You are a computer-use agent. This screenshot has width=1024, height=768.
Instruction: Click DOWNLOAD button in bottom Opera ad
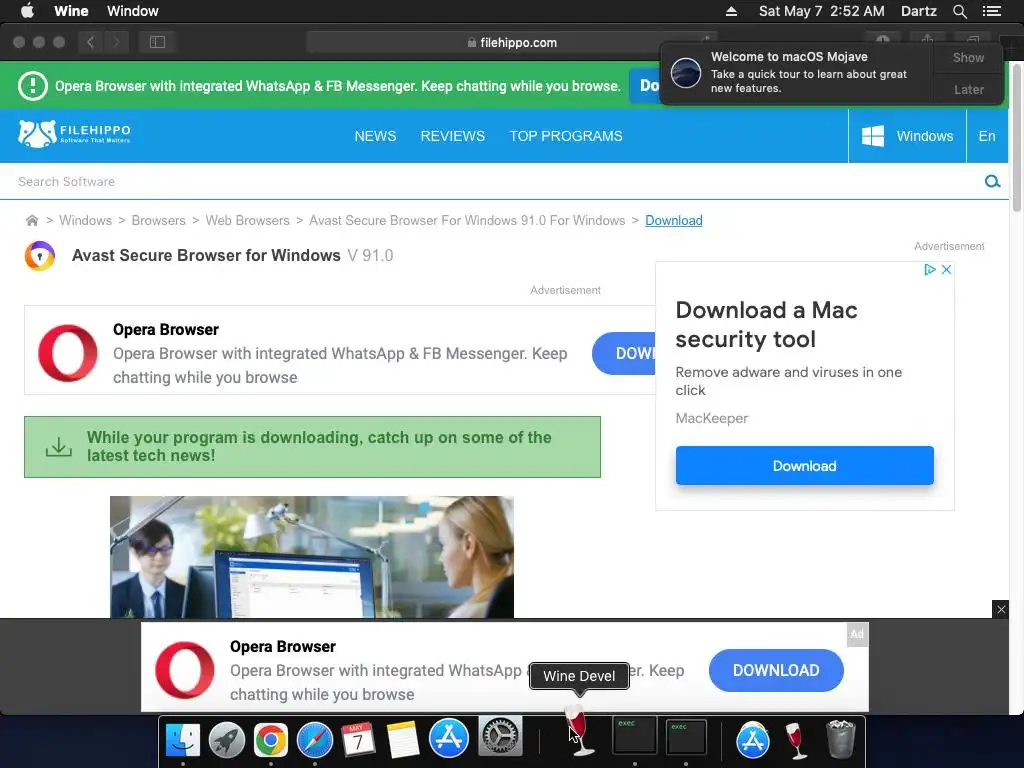(776, 670)
